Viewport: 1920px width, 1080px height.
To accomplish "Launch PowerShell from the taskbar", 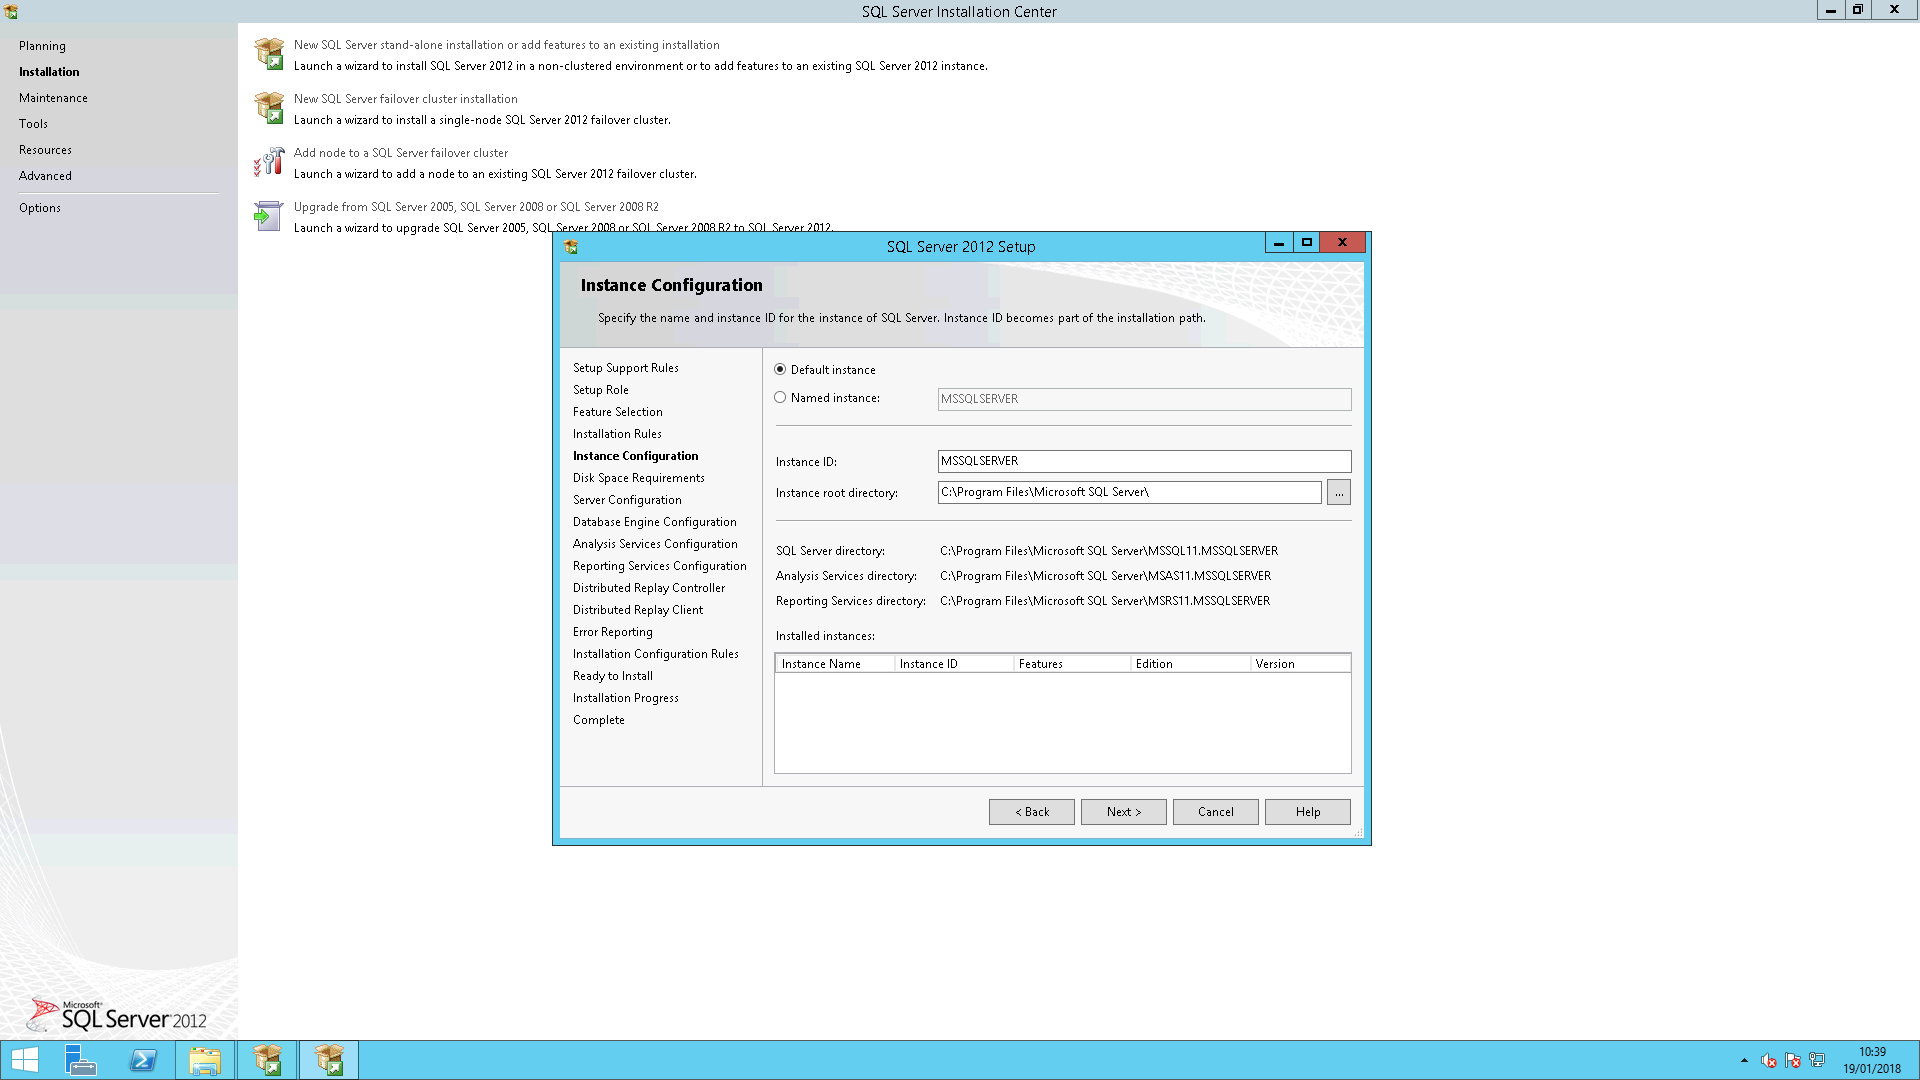I will pyautogui.click(x=143, y=1060).
